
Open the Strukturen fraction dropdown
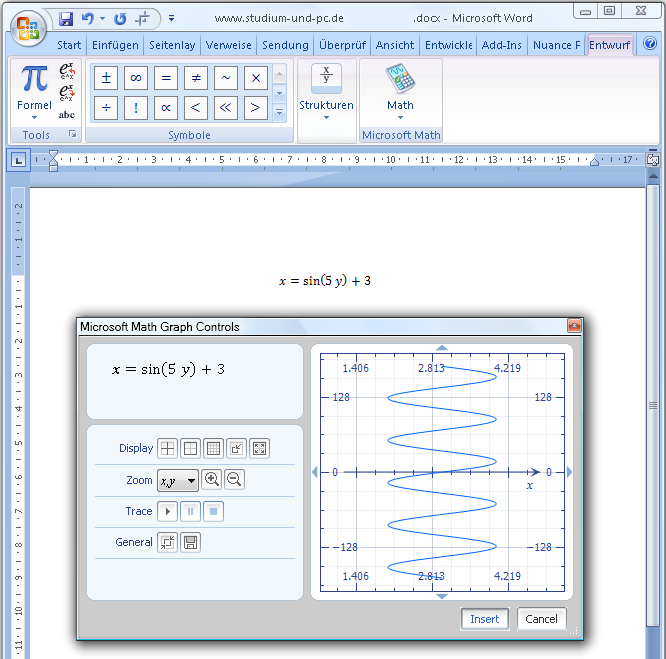(x=326, y=92)
